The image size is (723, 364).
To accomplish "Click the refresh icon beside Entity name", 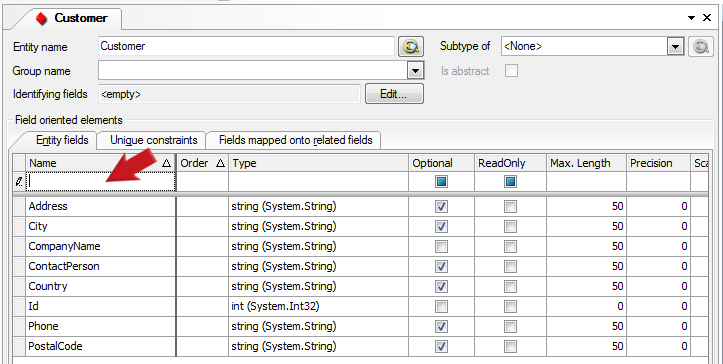I will point(410,47).
